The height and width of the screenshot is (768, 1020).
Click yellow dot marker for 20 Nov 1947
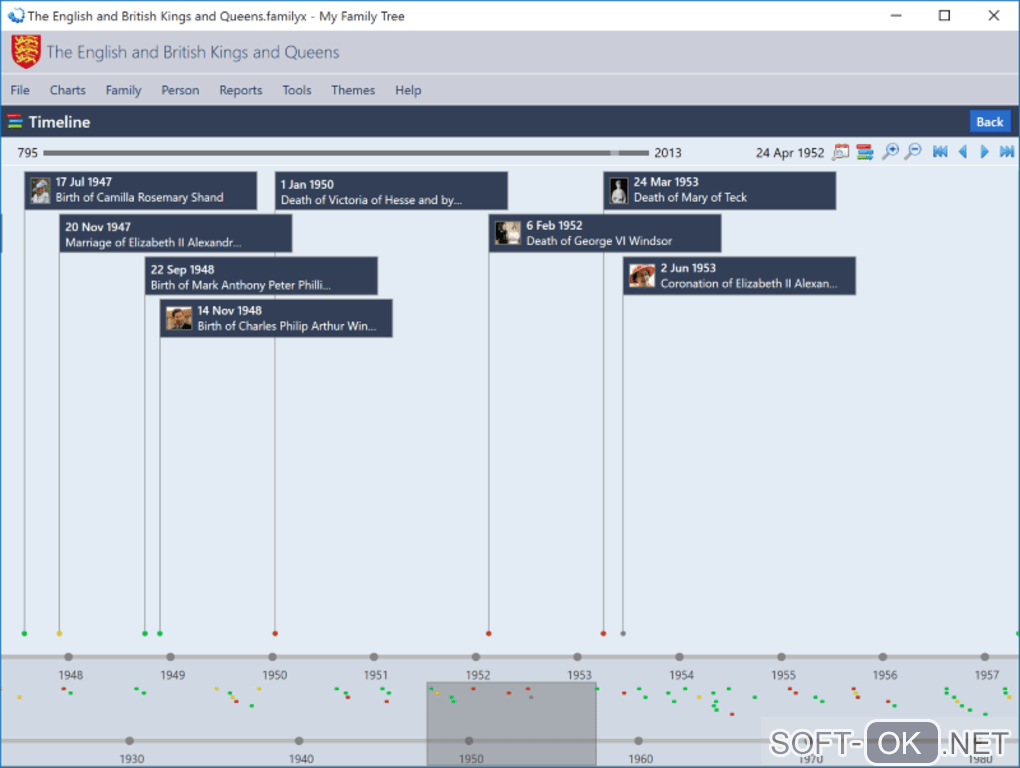(x=59, y=633)
